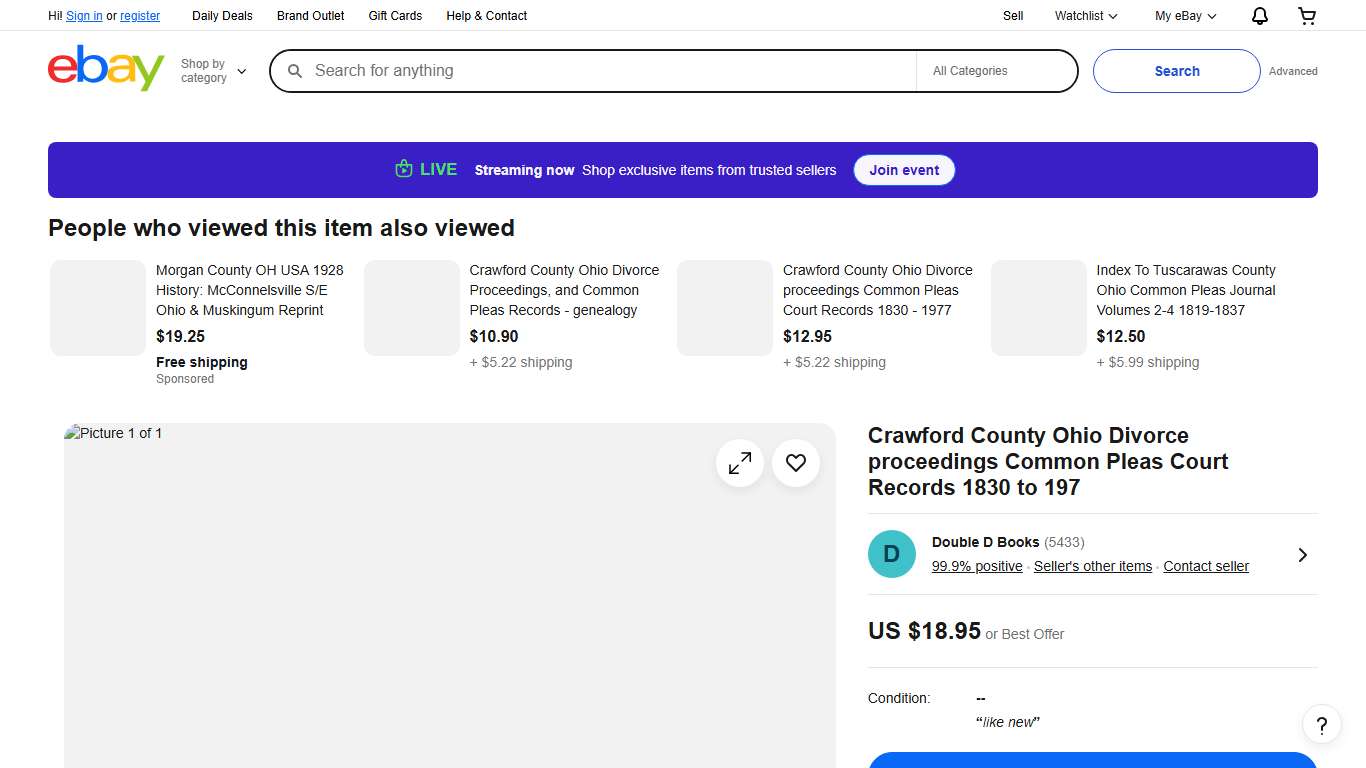
Task: Add item to watchlist via heart icon
Action: coord(795,463)
